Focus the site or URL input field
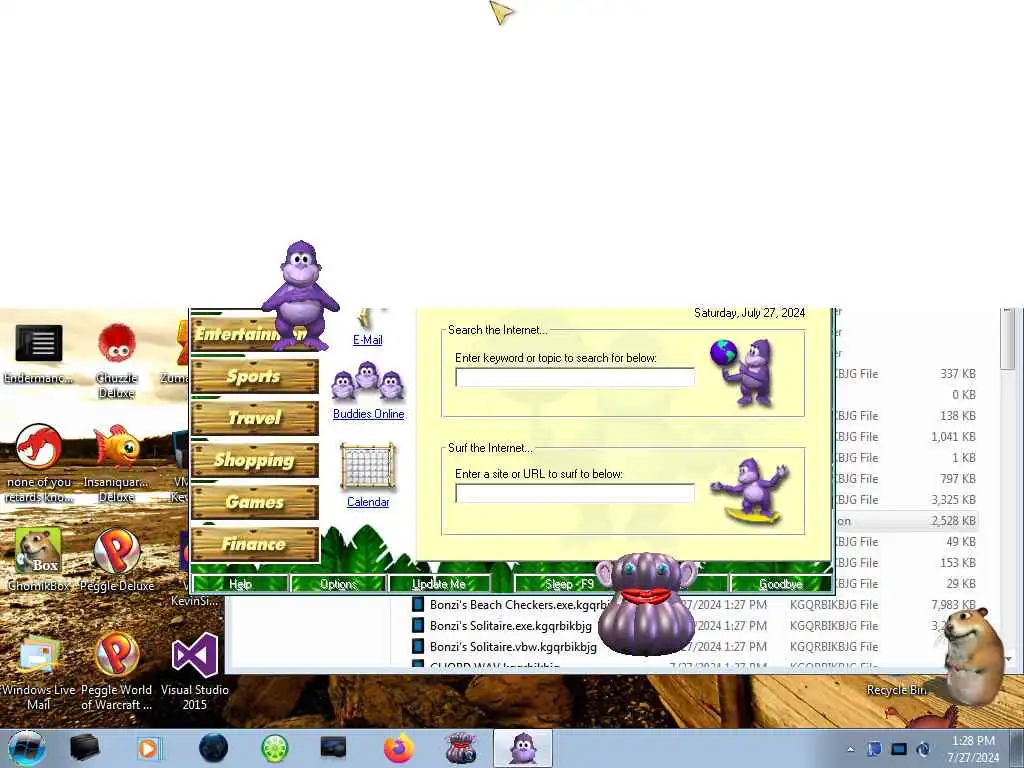 tap(575, 493)
